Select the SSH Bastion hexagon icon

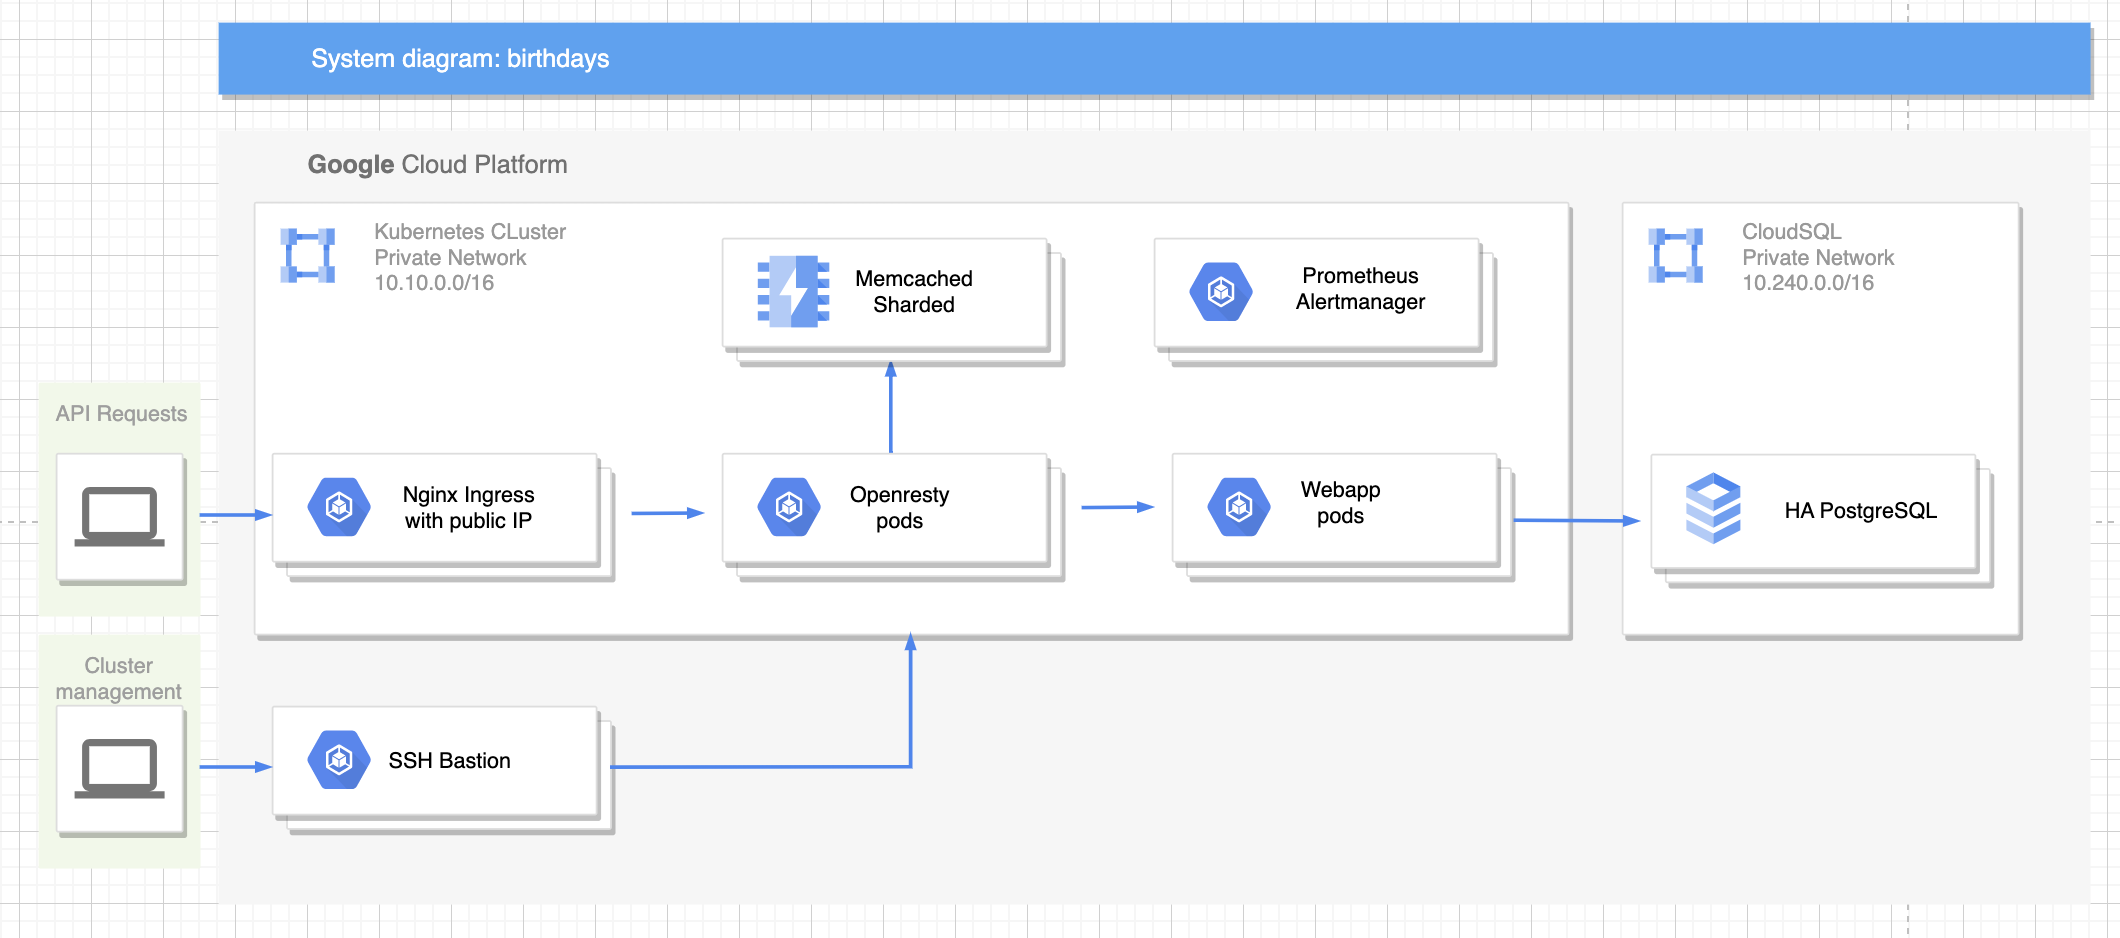[339, 760]
